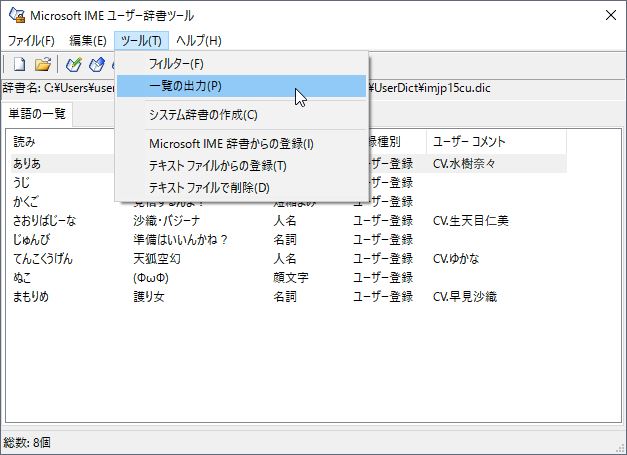Screen dimensions: 627x455
Task: Click 人名 in the さおりばじーな row
Action: (285, 221)
